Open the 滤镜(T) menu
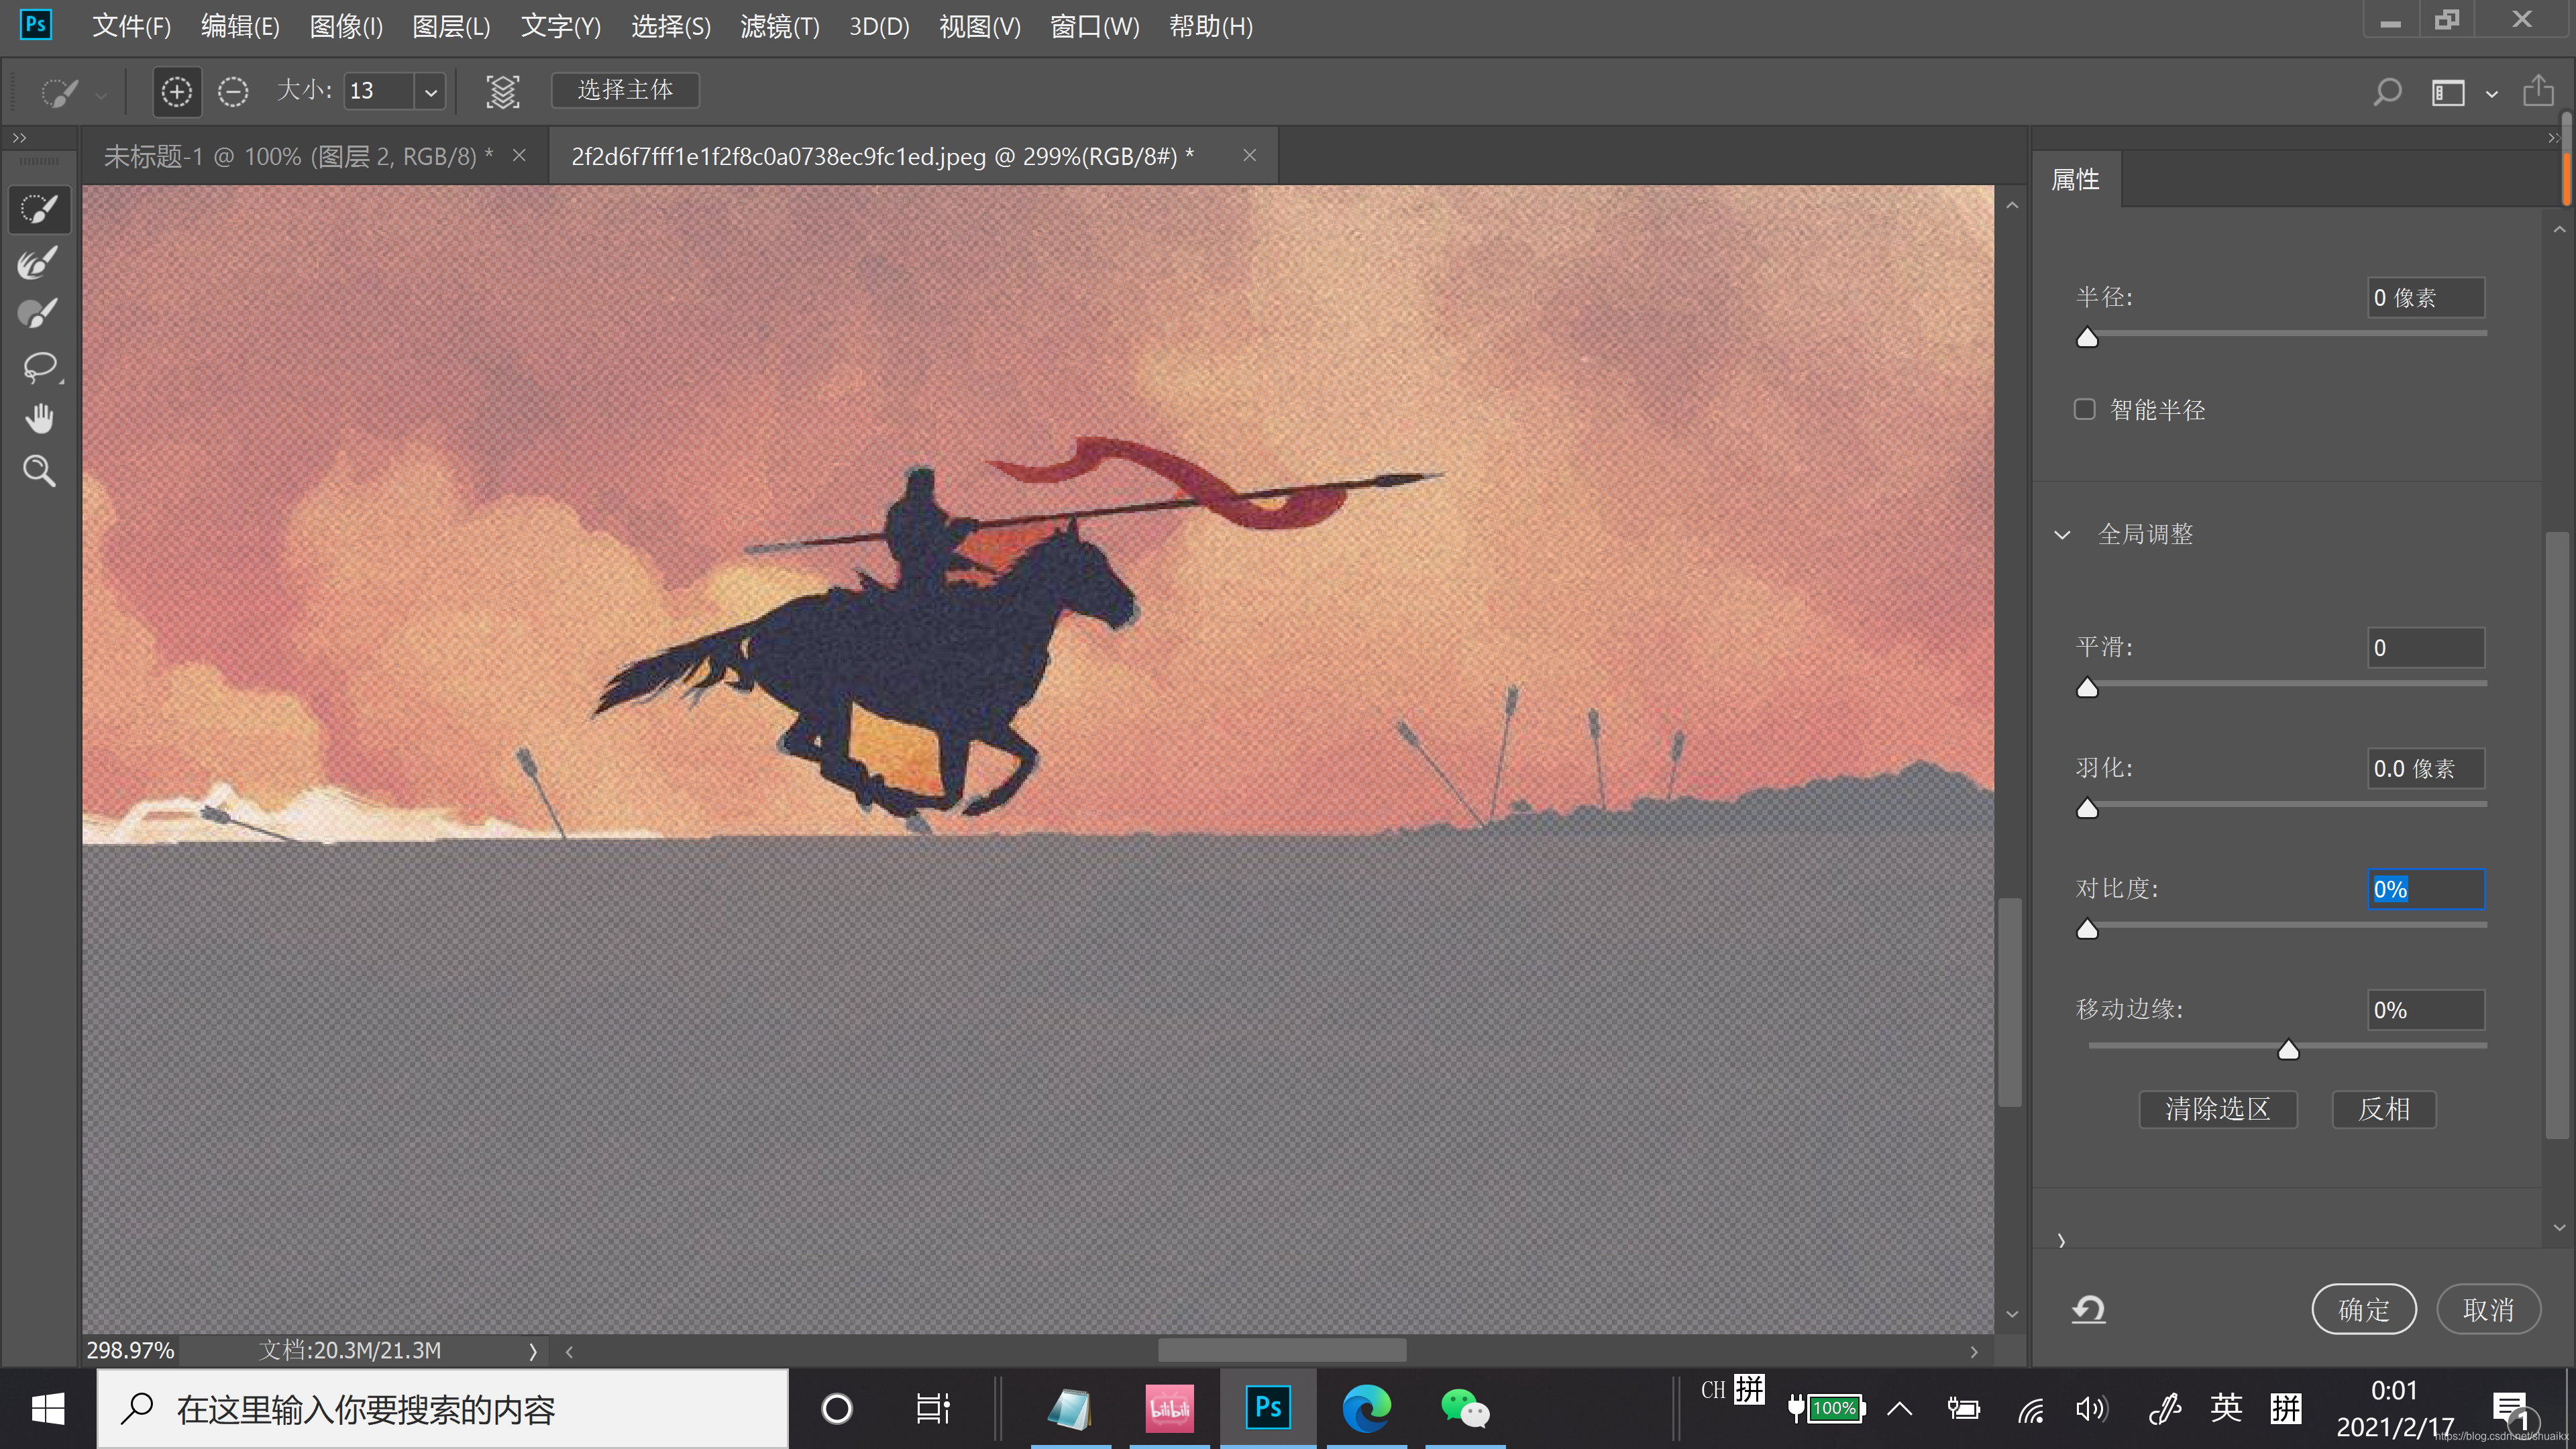The width and height of the screenshot is (2576, 1449). coord(779,27)
